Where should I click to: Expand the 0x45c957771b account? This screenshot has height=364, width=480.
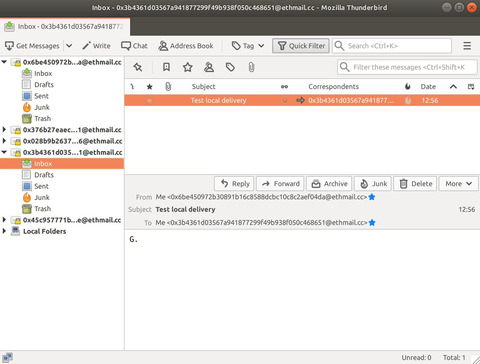tap(4, 220)
